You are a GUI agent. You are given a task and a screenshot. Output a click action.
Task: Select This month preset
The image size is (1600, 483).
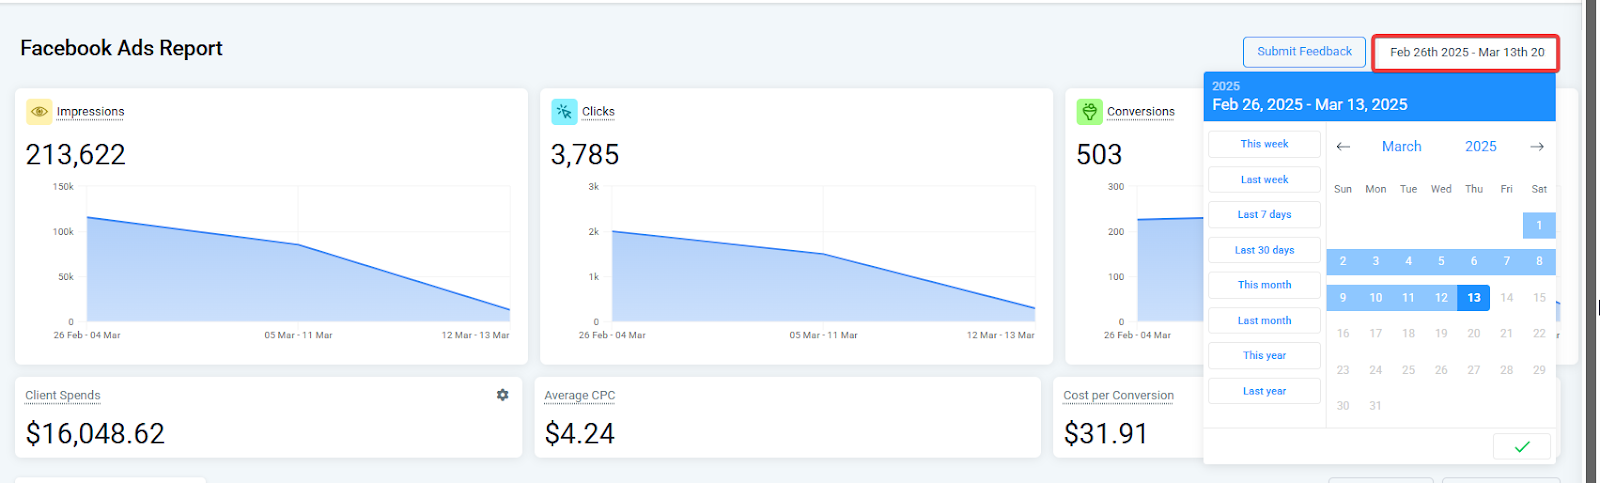tap(1264, 285)
